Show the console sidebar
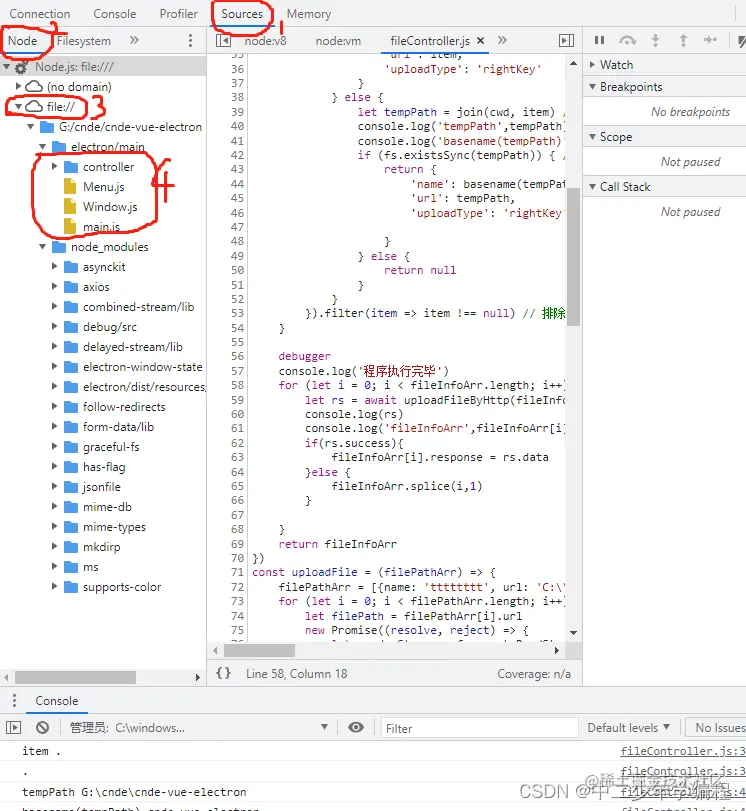 pyautogui.click(x=13, y=728)
